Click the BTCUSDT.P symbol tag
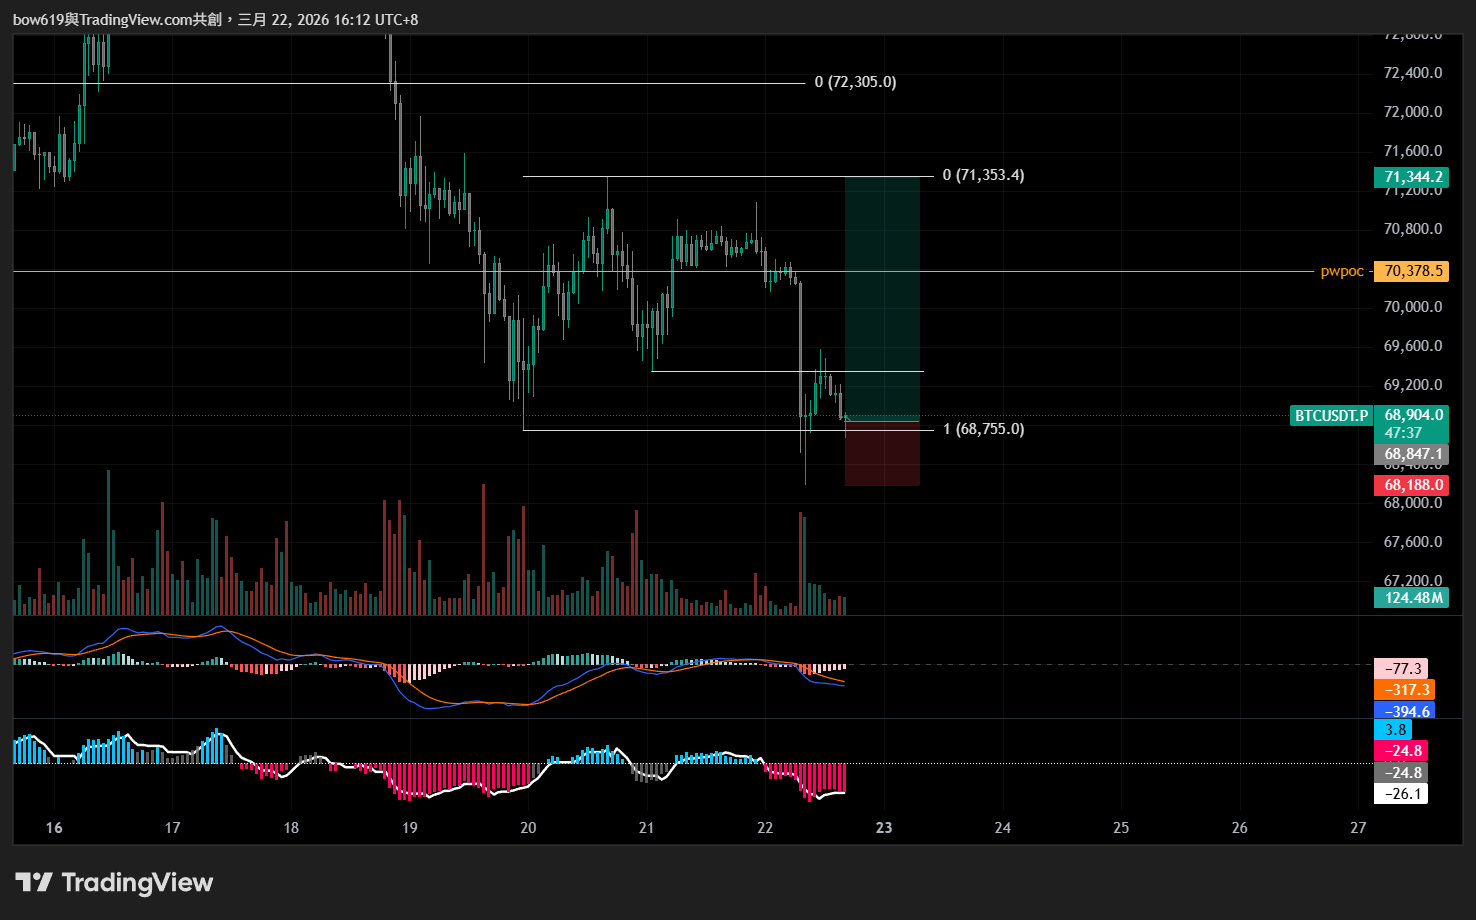The image size is (1476, 920). [x=1331, y=415]
